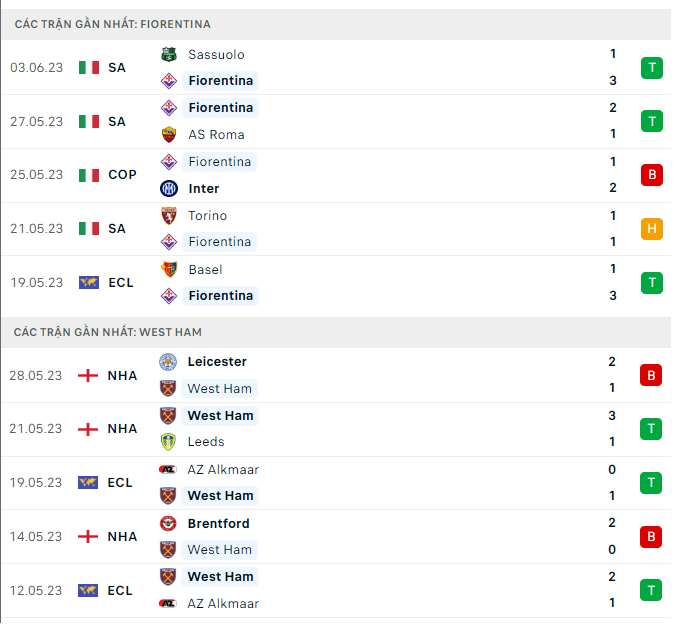Click the England flag on 28.05.23 row

pos(89,376)
